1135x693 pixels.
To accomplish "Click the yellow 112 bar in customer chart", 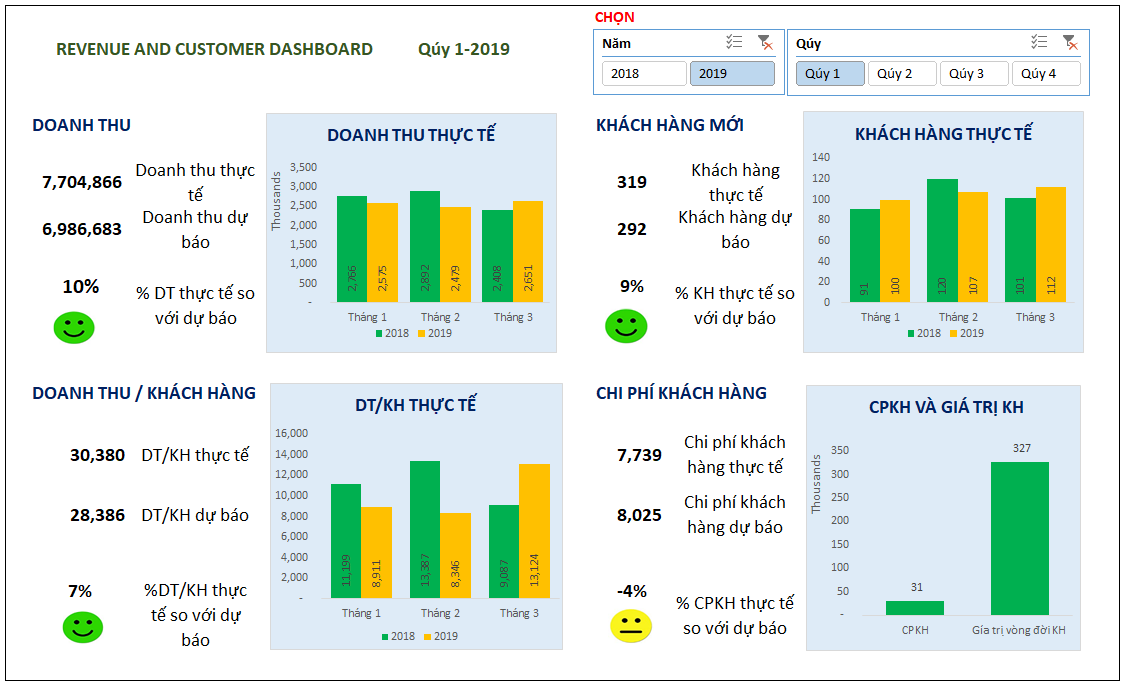I will (1051, 245).
